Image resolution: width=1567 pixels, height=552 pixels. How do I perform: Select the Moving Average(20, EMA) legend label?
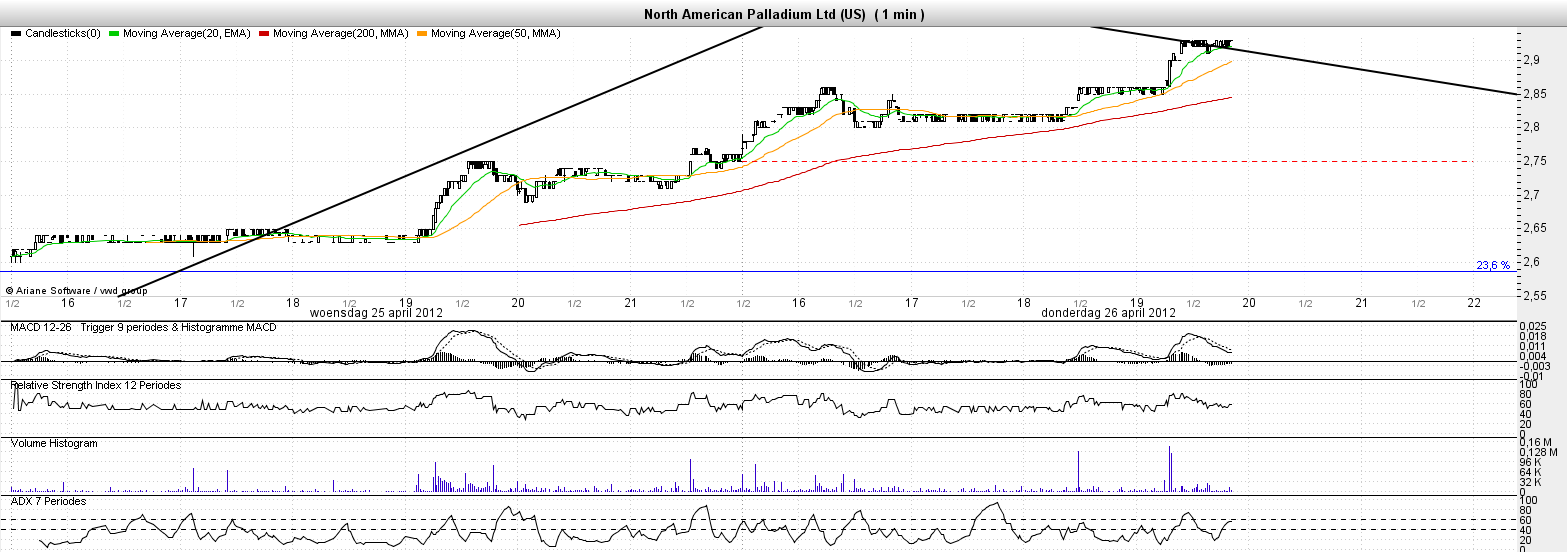(187, 34)
